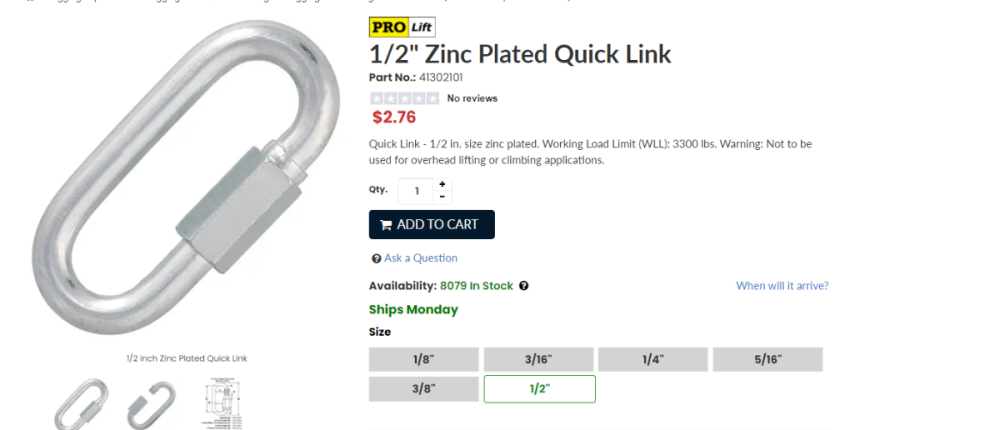This screenshot has height=430, width=1000.
Task: Select the highlighted 1/2" size option
Action: point(539,389)
